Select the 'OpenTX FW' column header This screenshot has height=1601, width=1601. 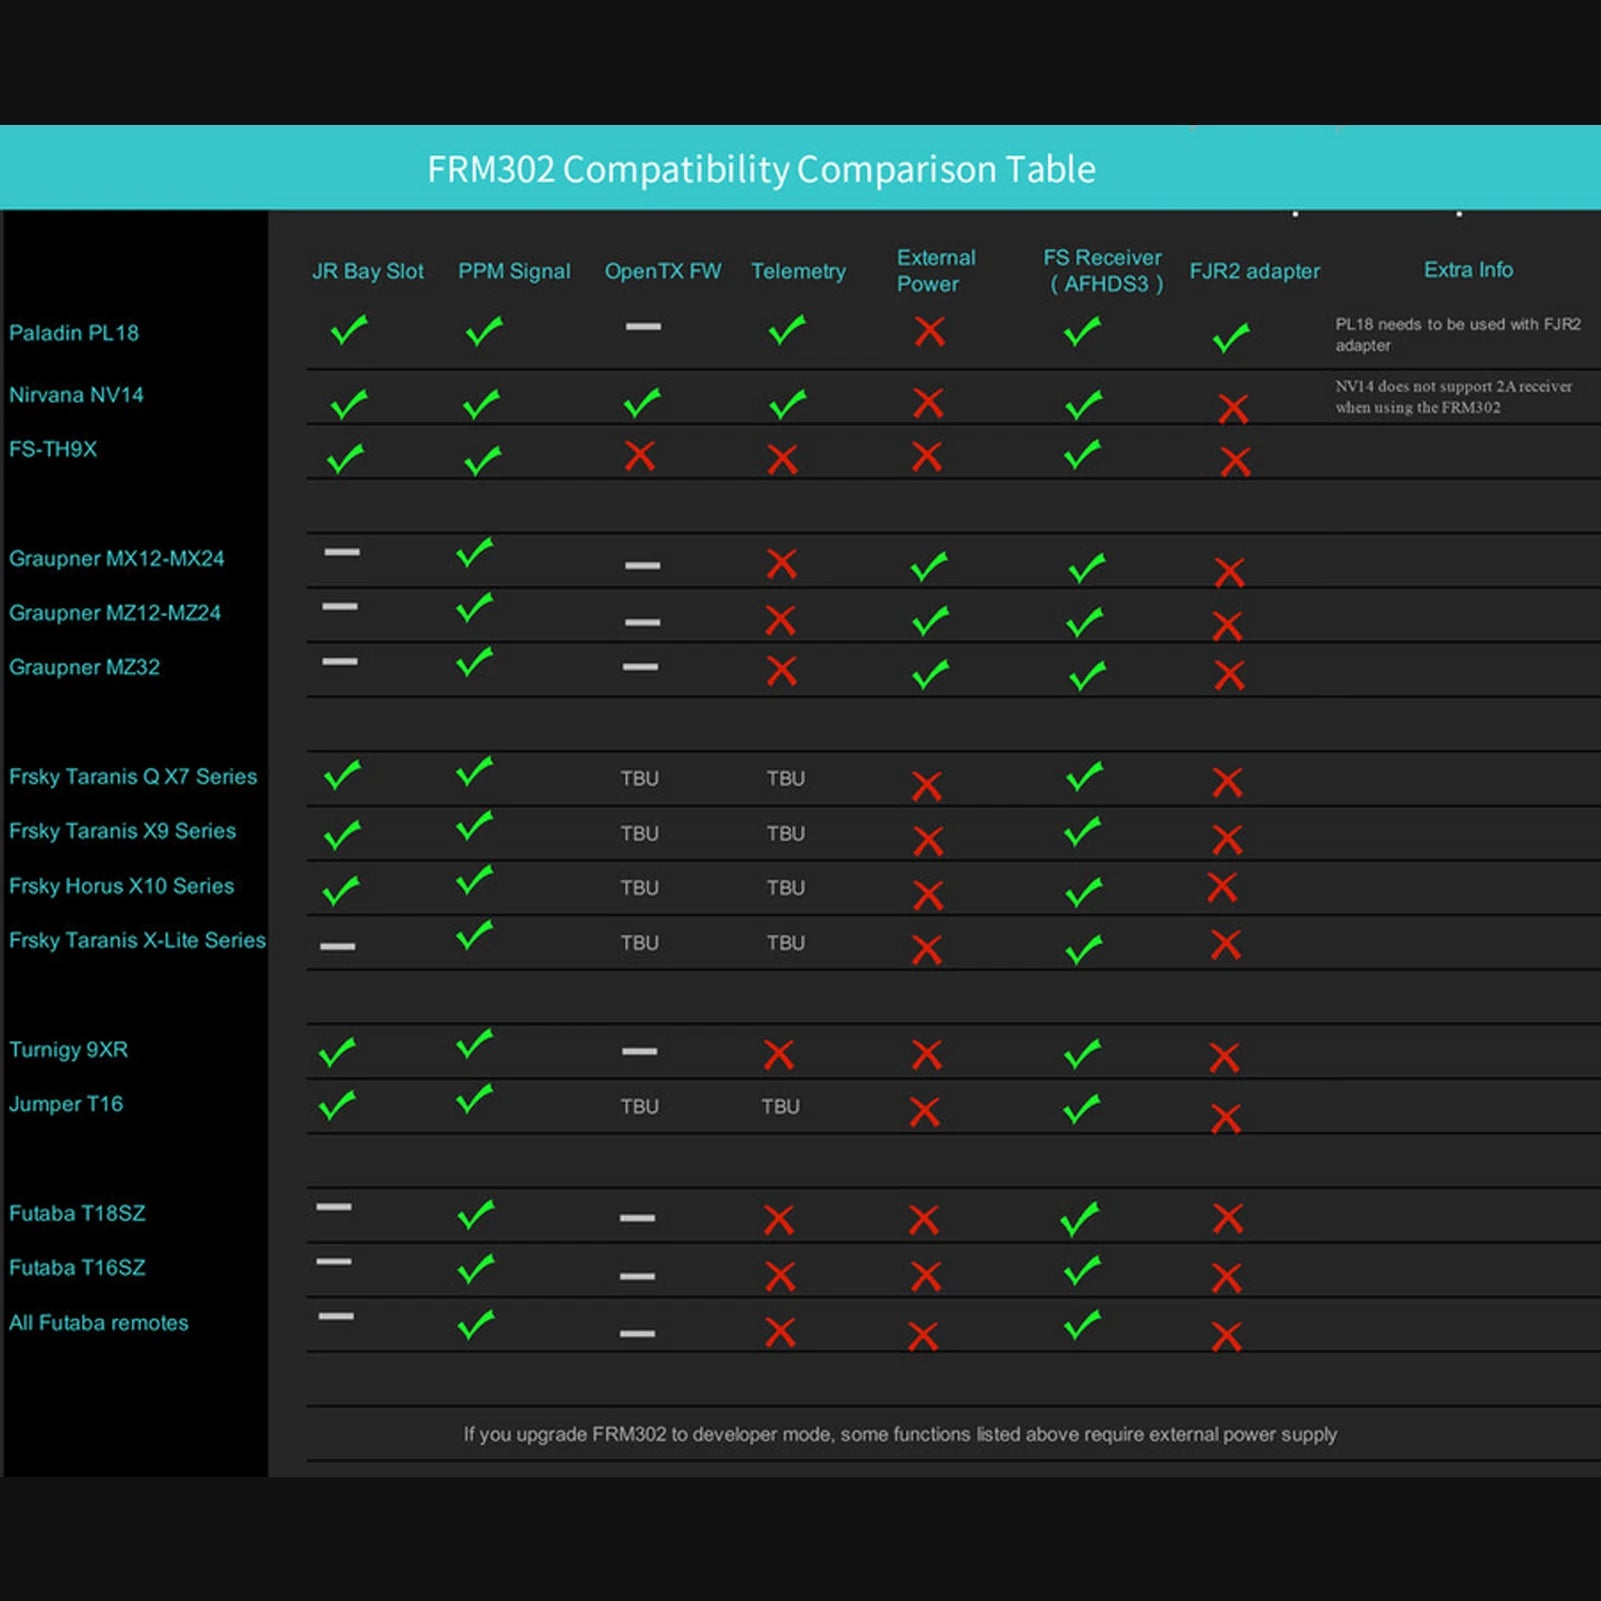pyautogui.click(x=663, y=271)
